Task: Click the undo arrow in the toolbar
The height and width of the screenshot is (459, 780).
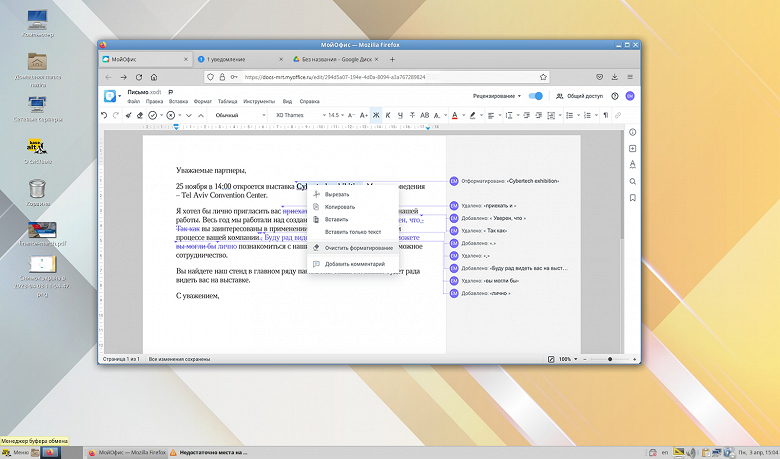Action: click(x=104, y=115)
